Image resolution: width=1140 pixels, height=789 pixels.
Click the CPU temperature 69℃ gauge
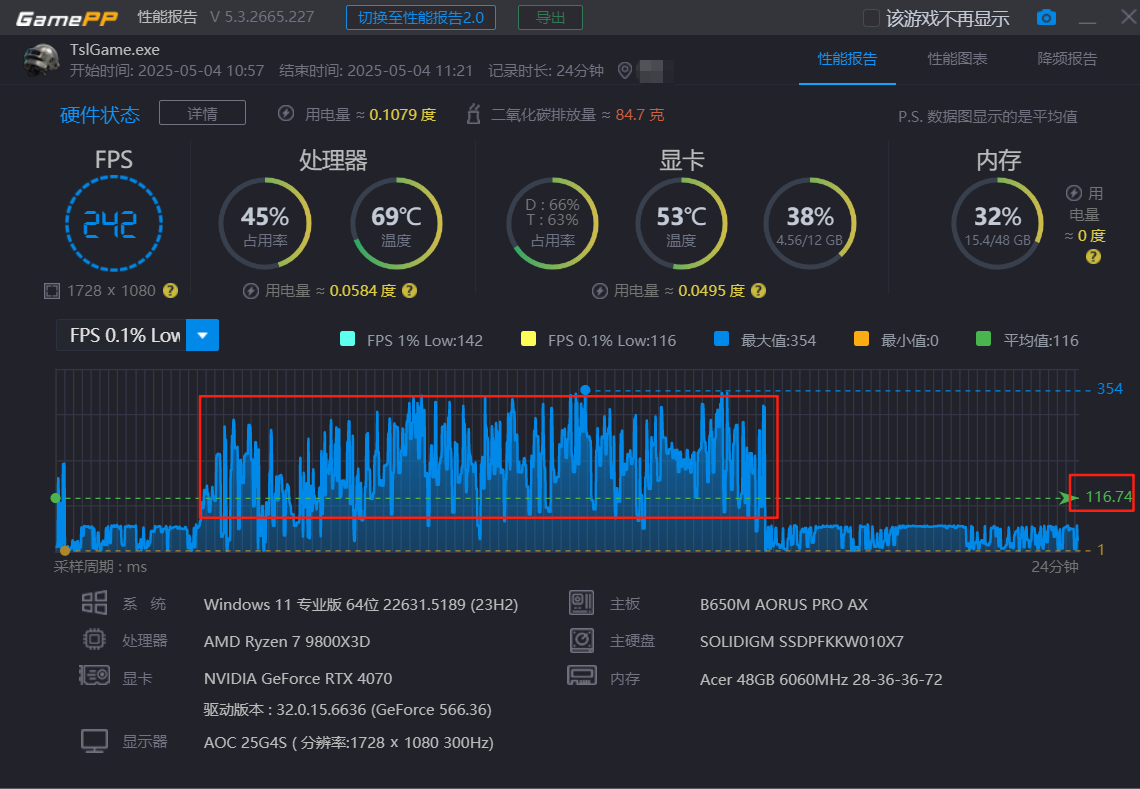pyautogui.click(x=396, y=223)
